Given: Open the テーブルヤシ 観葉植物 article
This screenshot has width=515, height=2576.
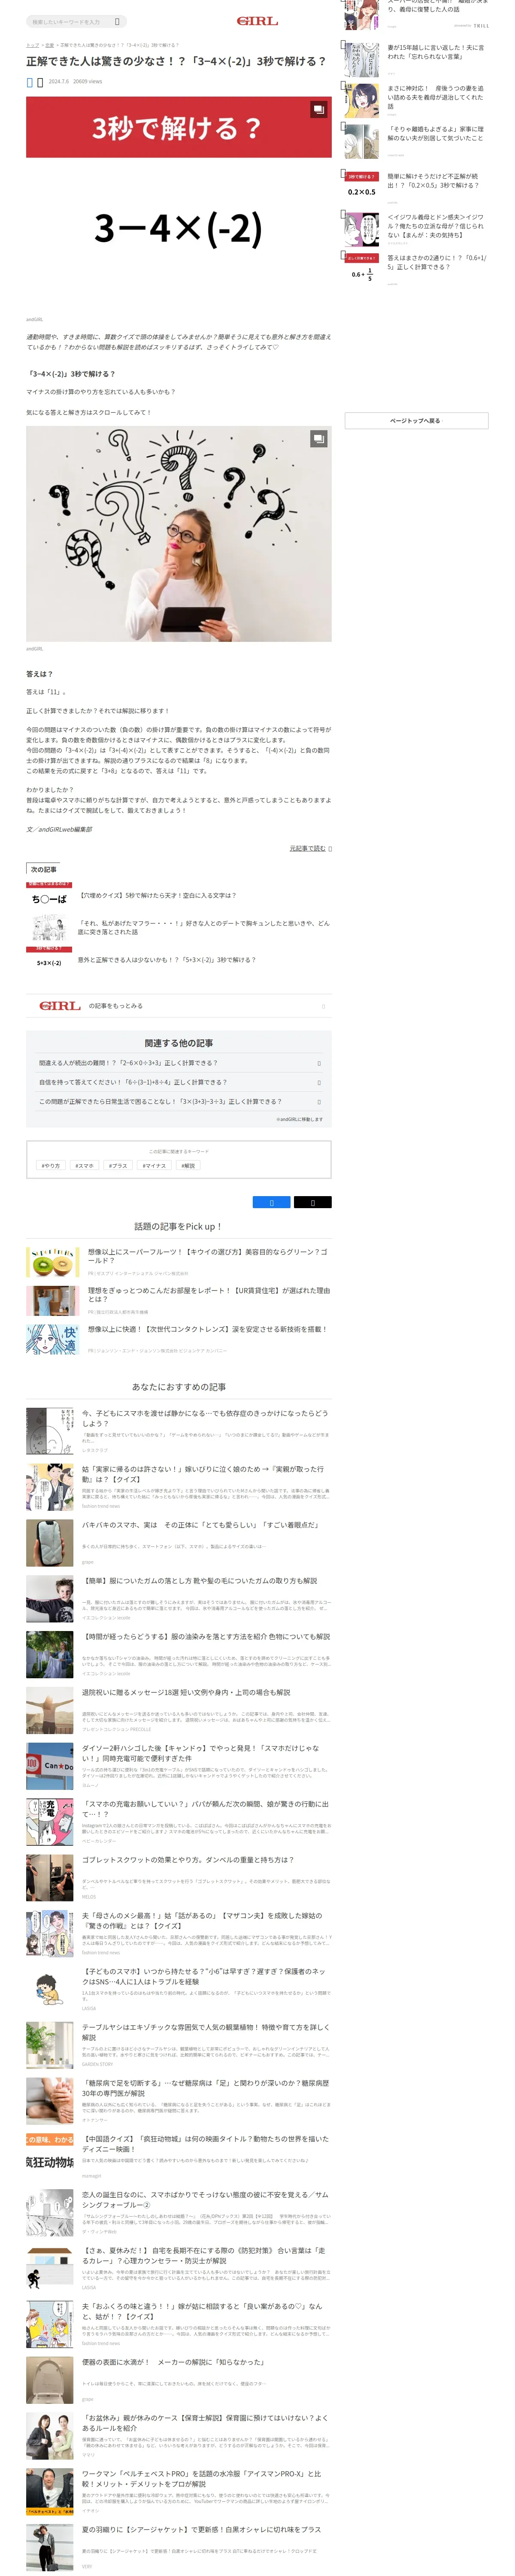Looking at the screenshot, I should 205,2033.
